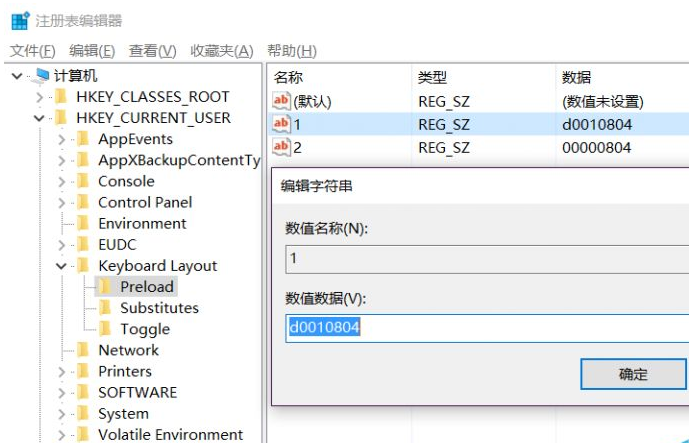The width and height of the screenshot is (689, 443).
Task: Click the HKEY_CLASSES_ROOT folder icon
Action: click(62, 97)
